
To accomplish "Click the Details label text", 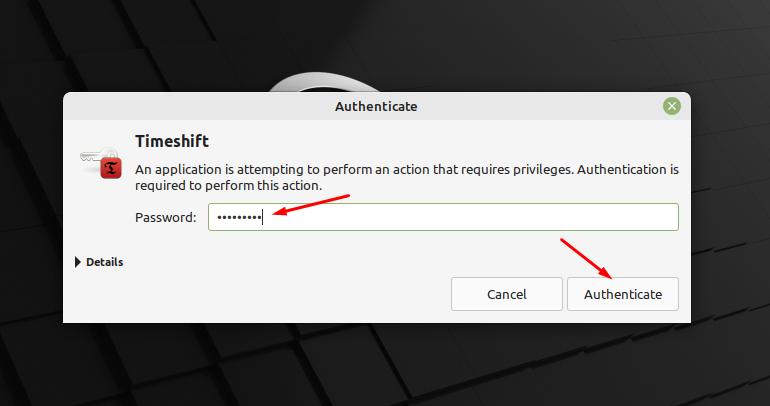I will click(x=105, y=262).
